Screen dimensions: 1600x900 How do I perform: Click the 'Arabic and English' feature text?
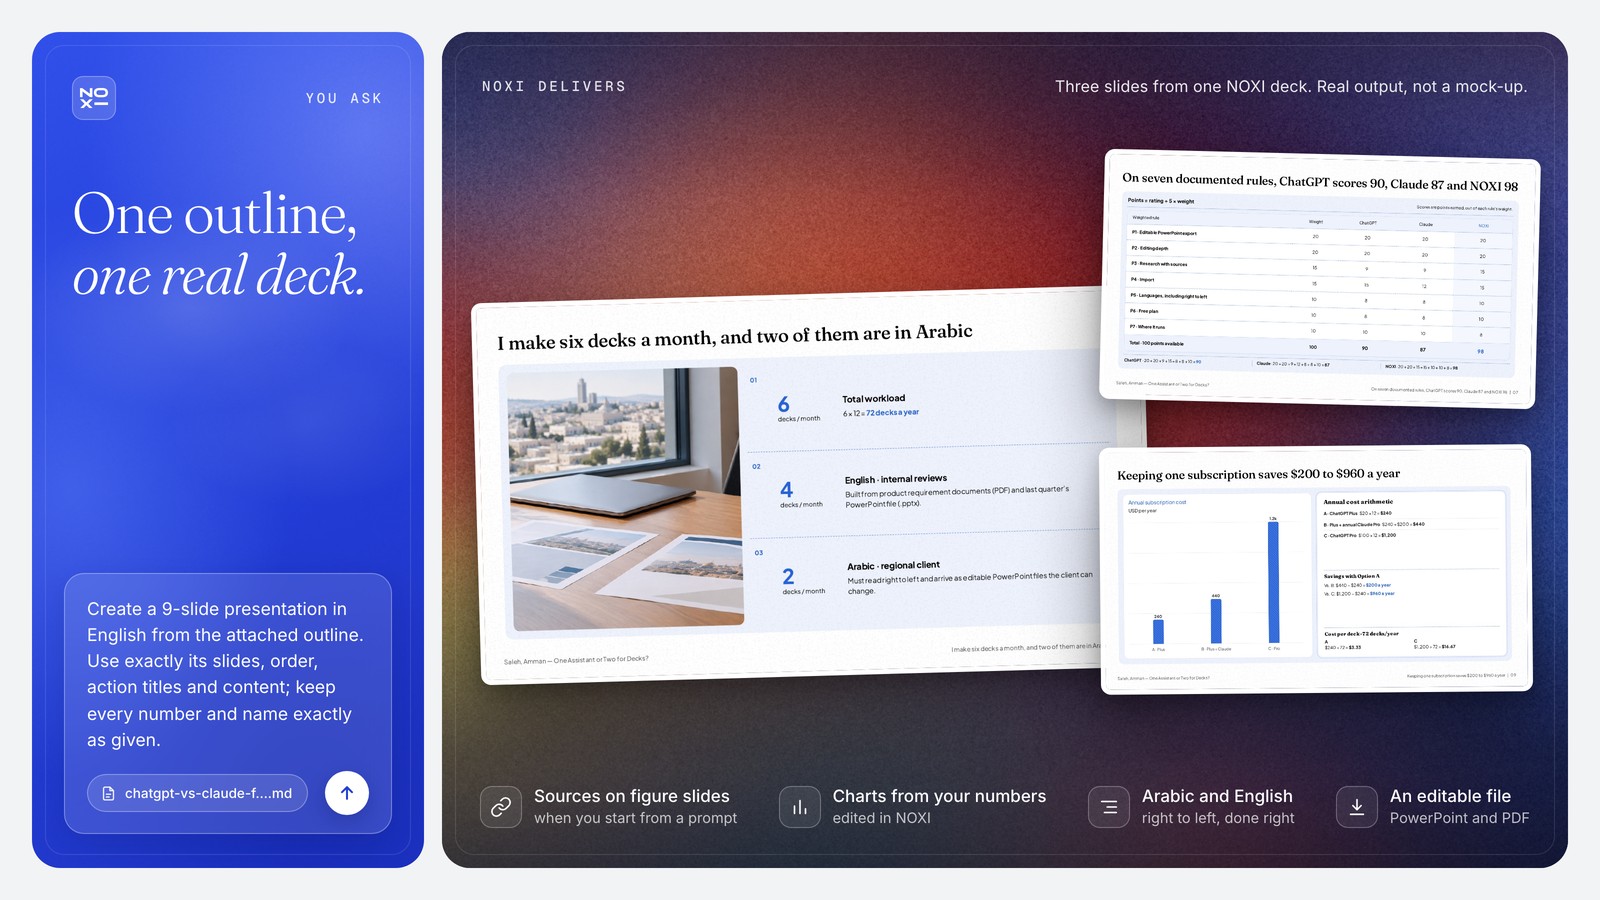(1217, 796)
